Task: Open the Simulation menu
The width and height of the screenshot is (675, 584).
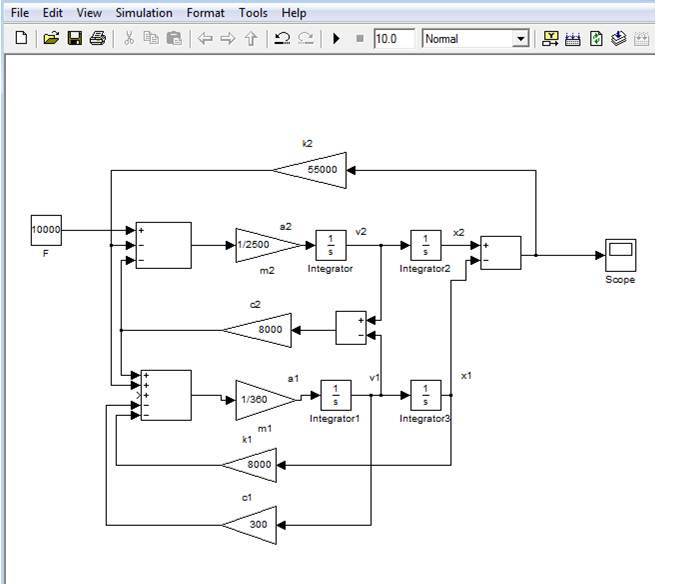Action: (x=144, y=13)
